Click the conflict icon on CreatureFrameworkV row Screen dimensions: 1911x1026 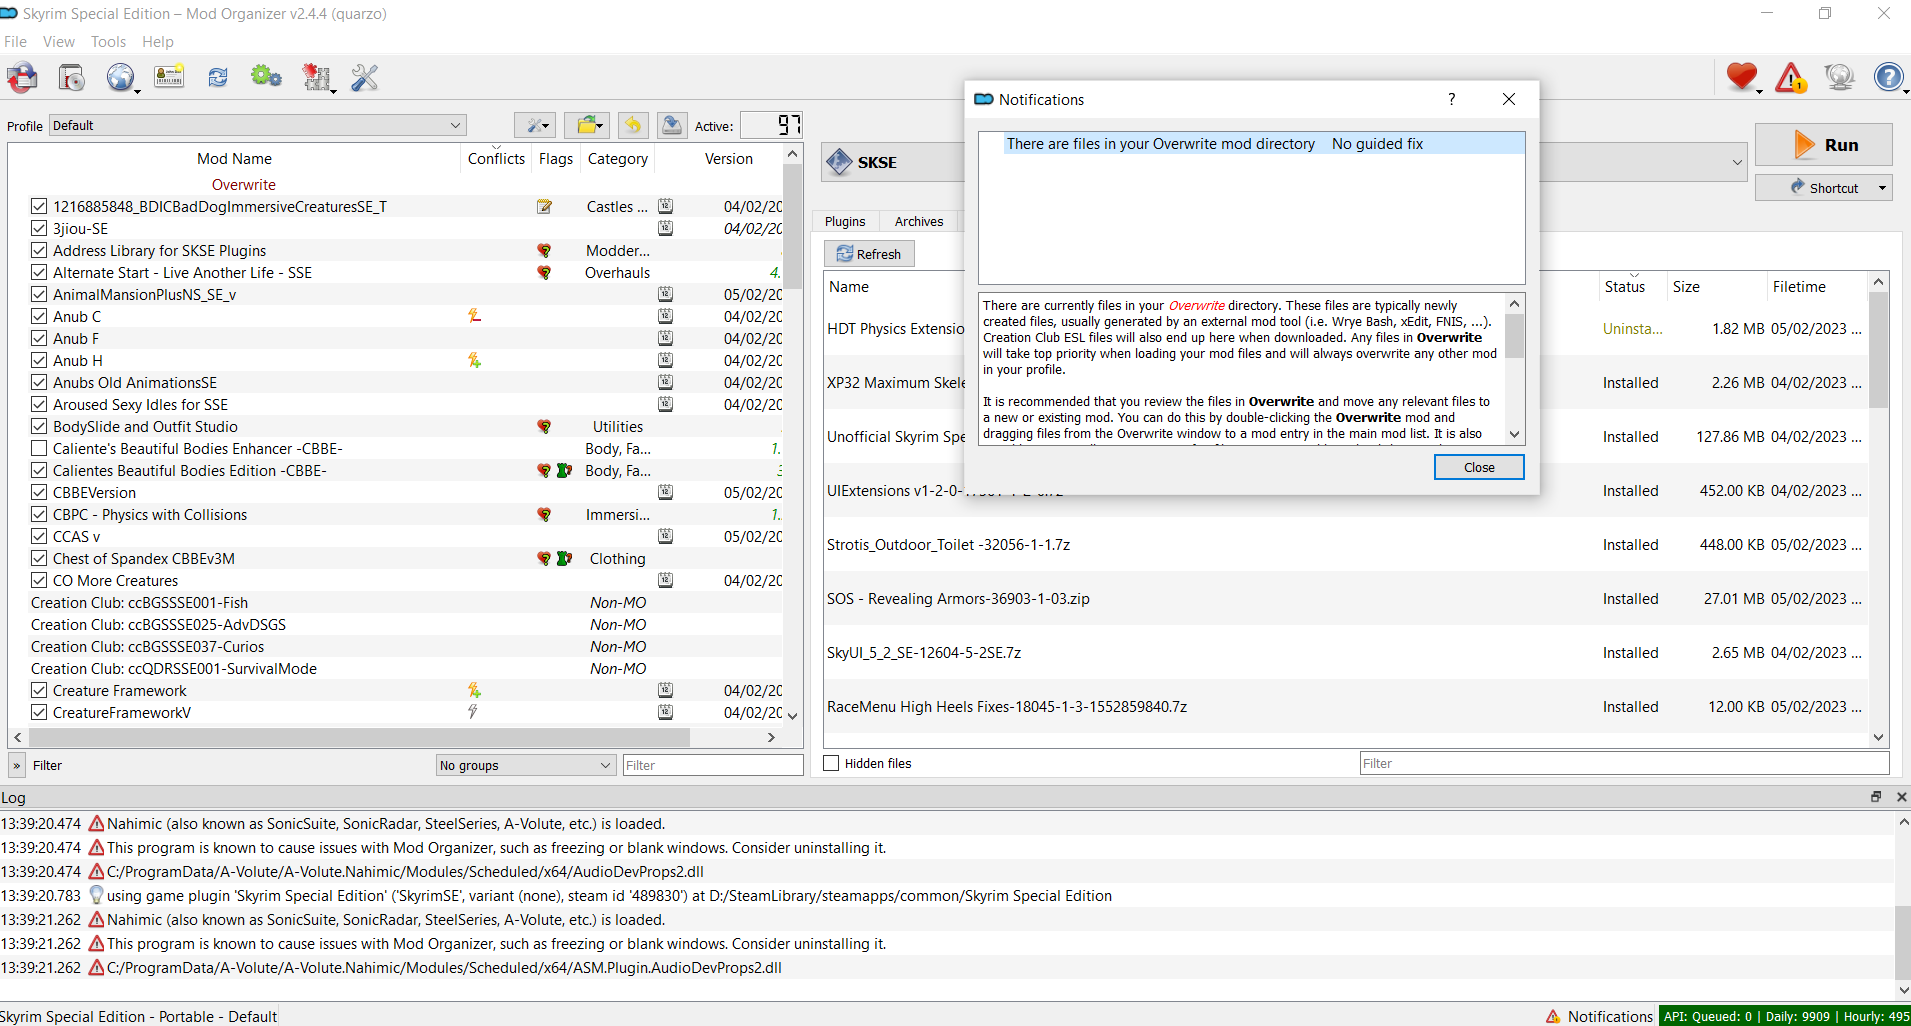[x=473, y=712]
